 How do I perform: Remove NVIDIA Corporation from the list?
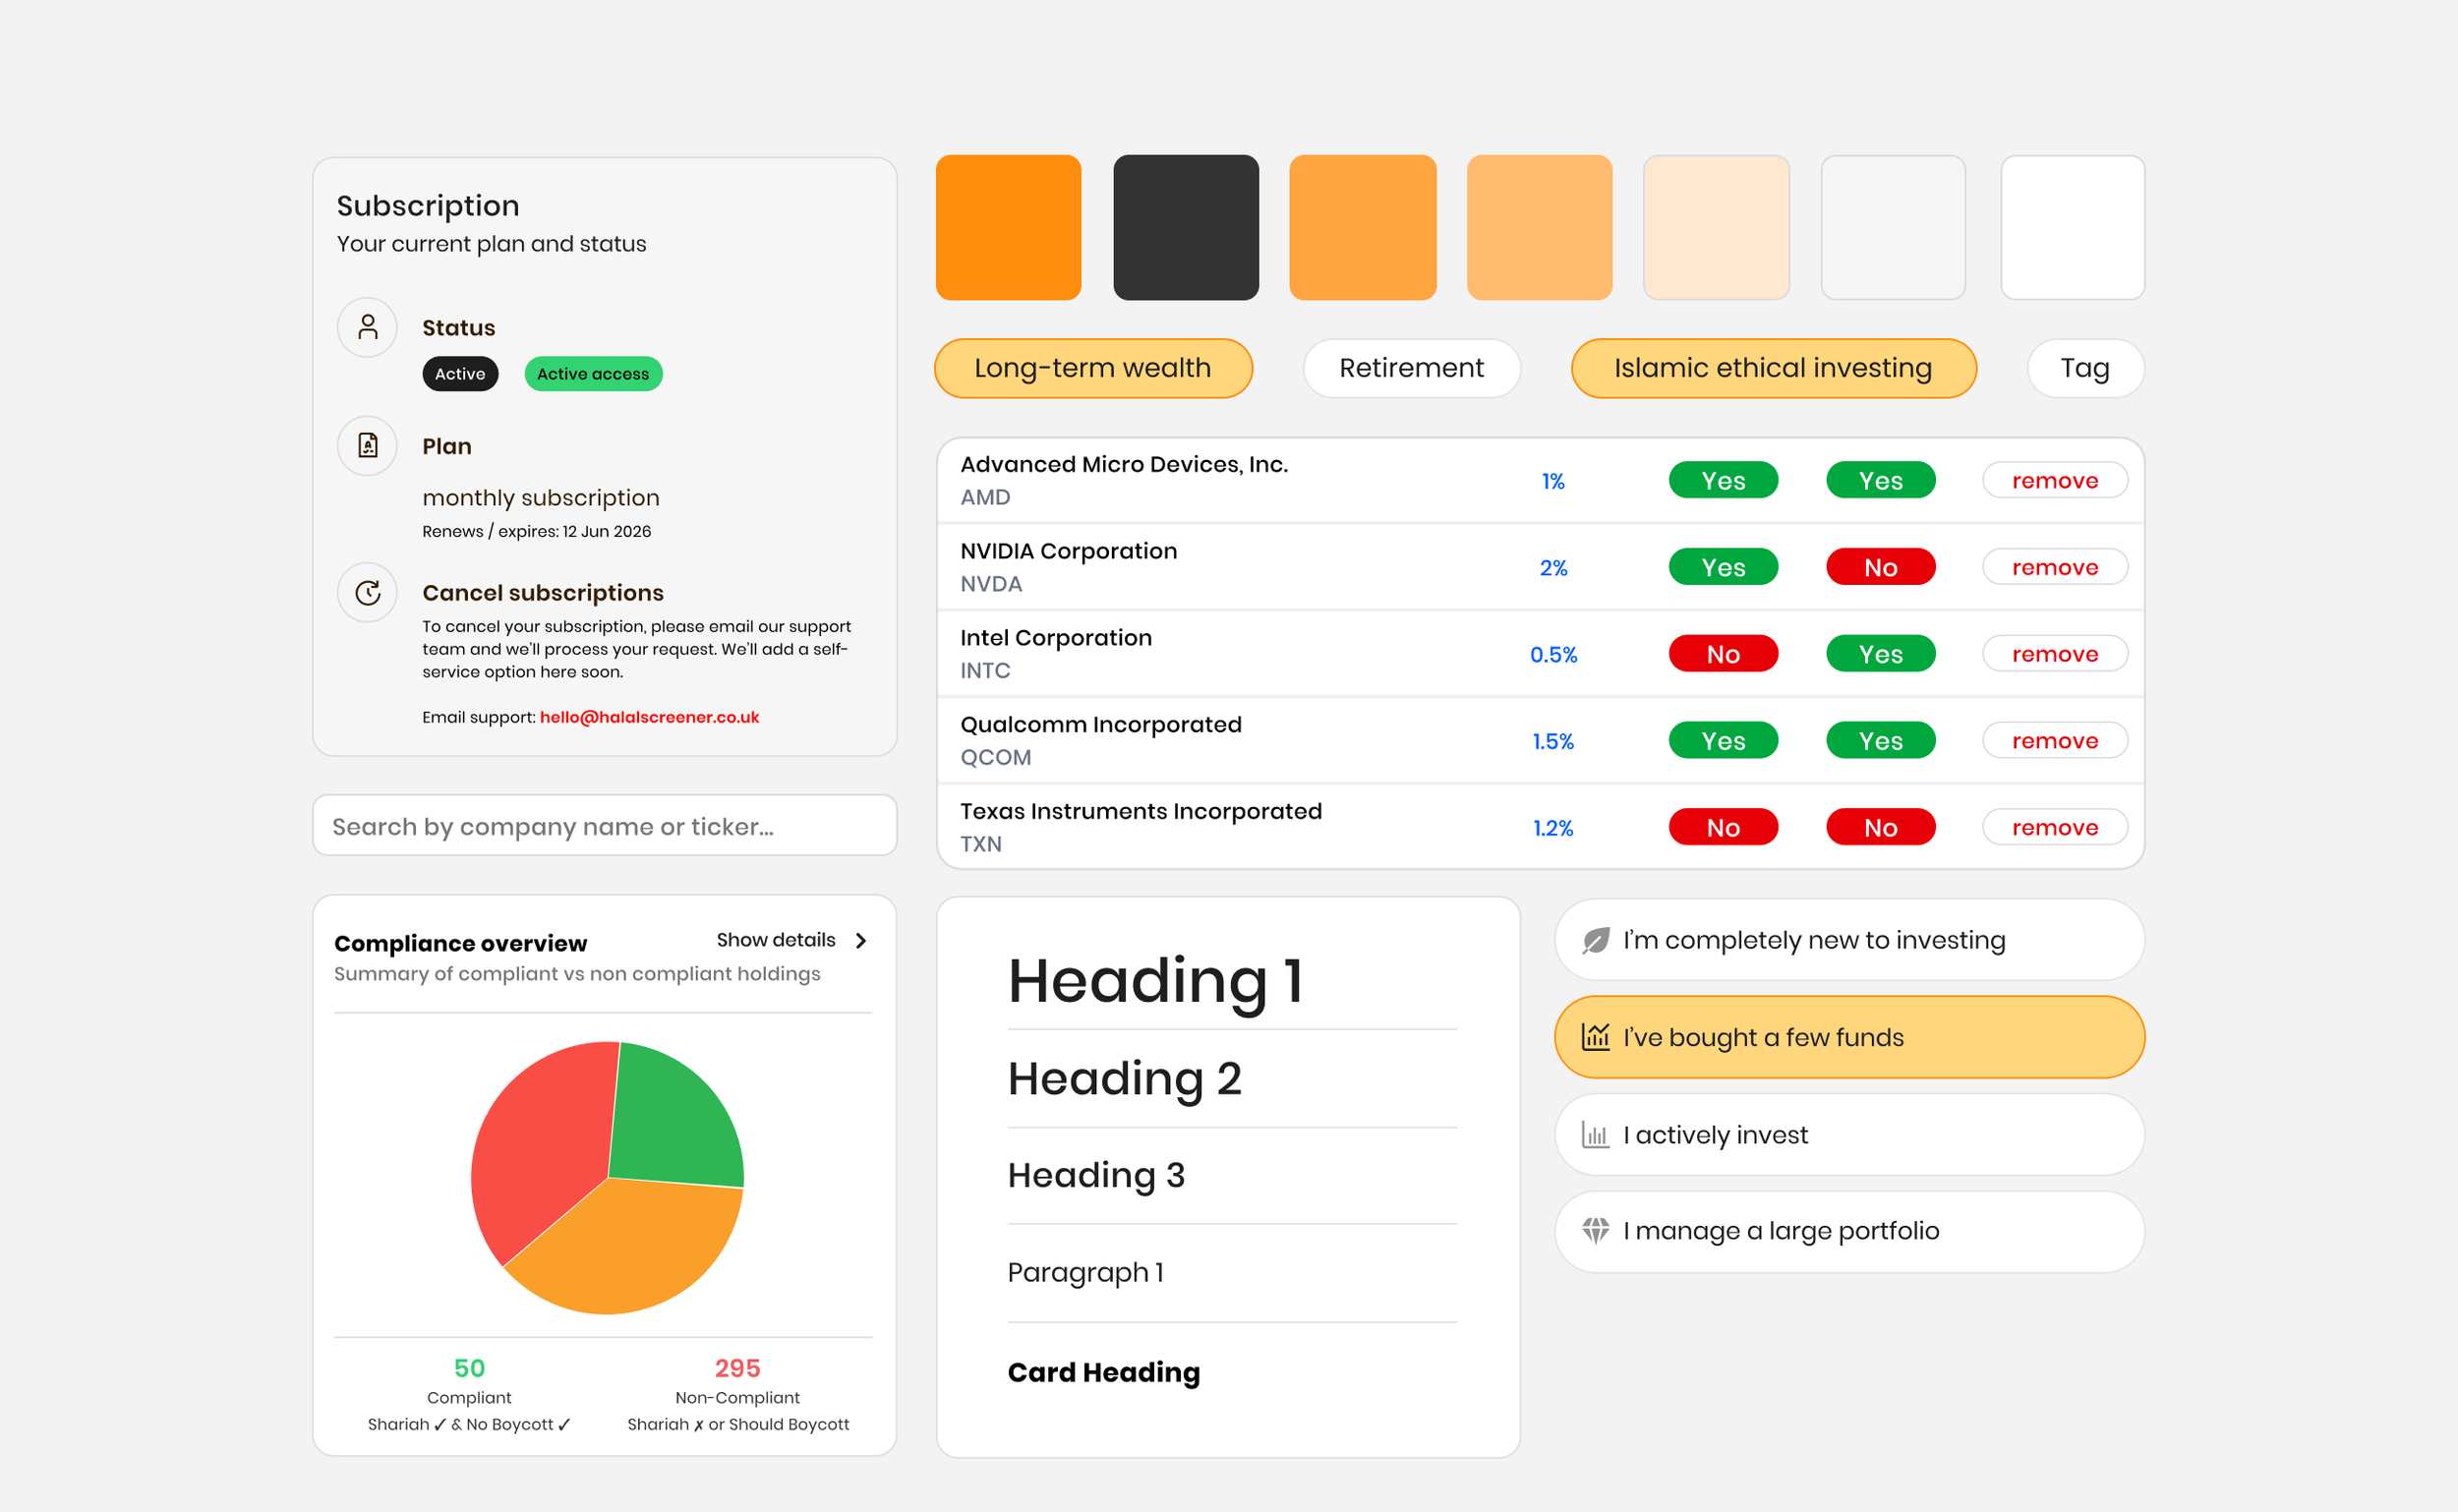click(x=2055, y=567)
